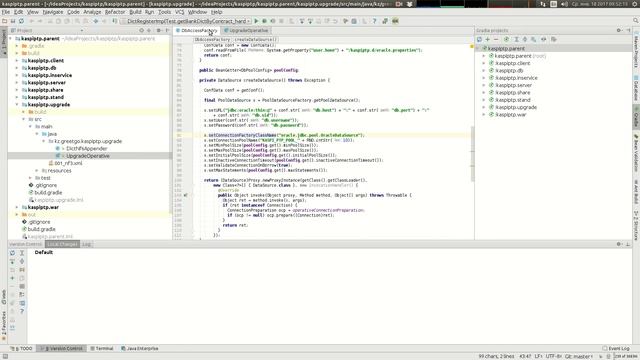Viewport: 640px width, 360px height.
Task: Open the Java Enterprise tool window button
Action: coord(140,349)
